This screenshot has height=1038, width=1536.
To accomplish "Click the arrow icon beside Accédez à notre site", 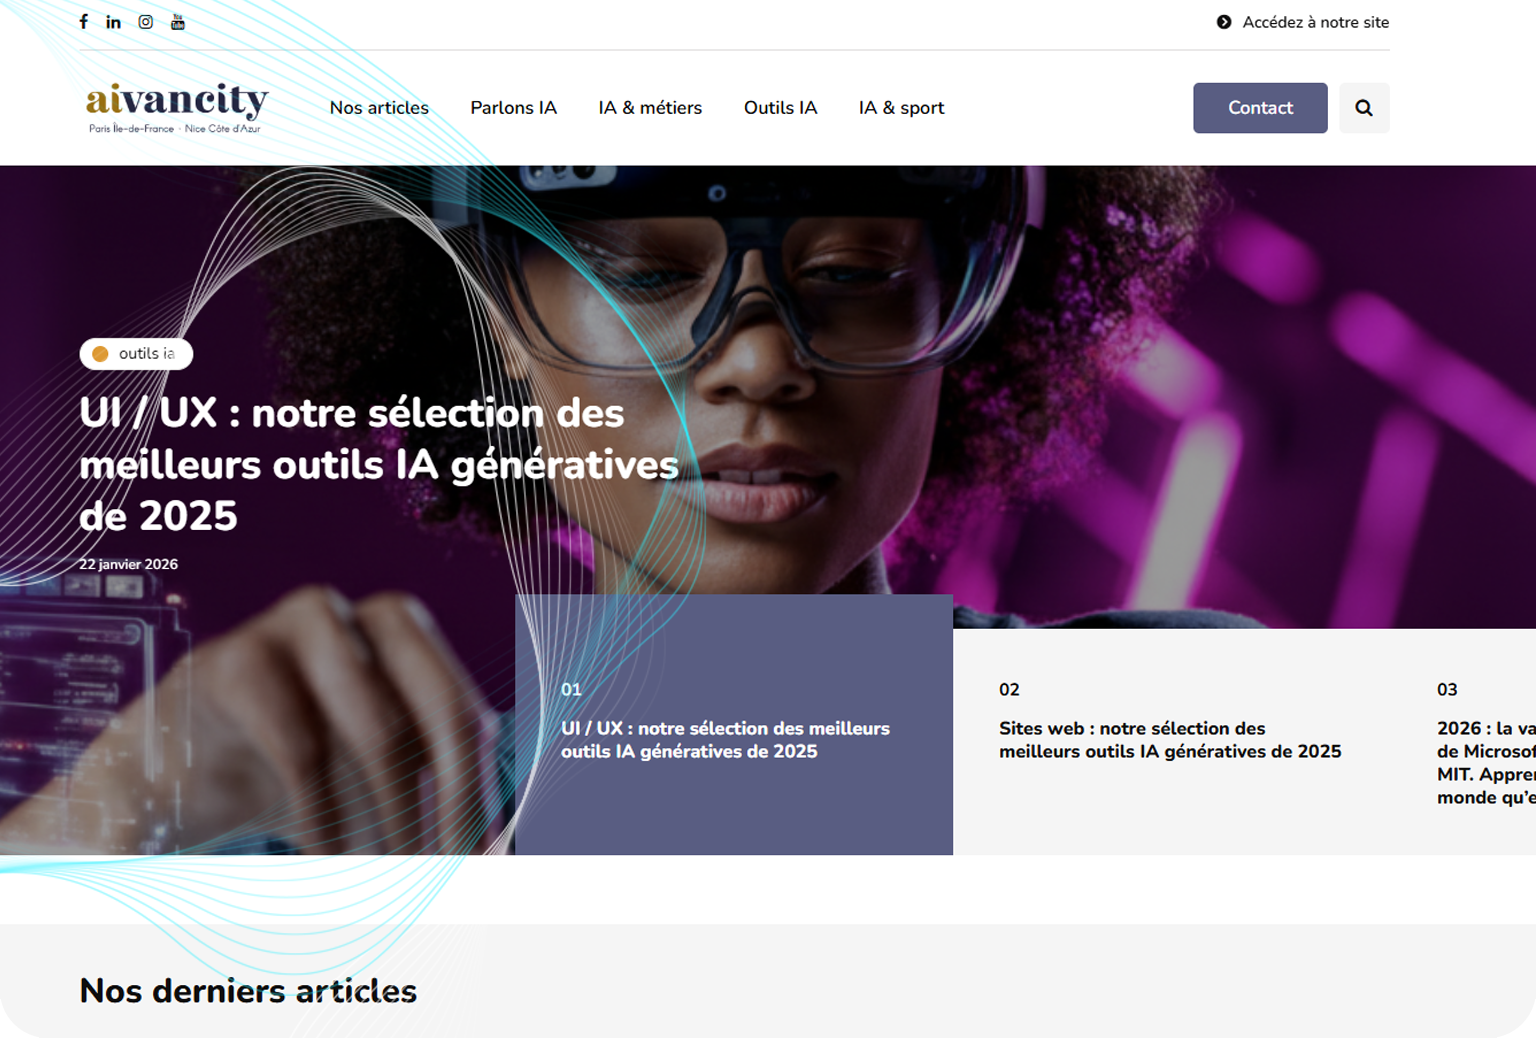I will pos(1224,22).
